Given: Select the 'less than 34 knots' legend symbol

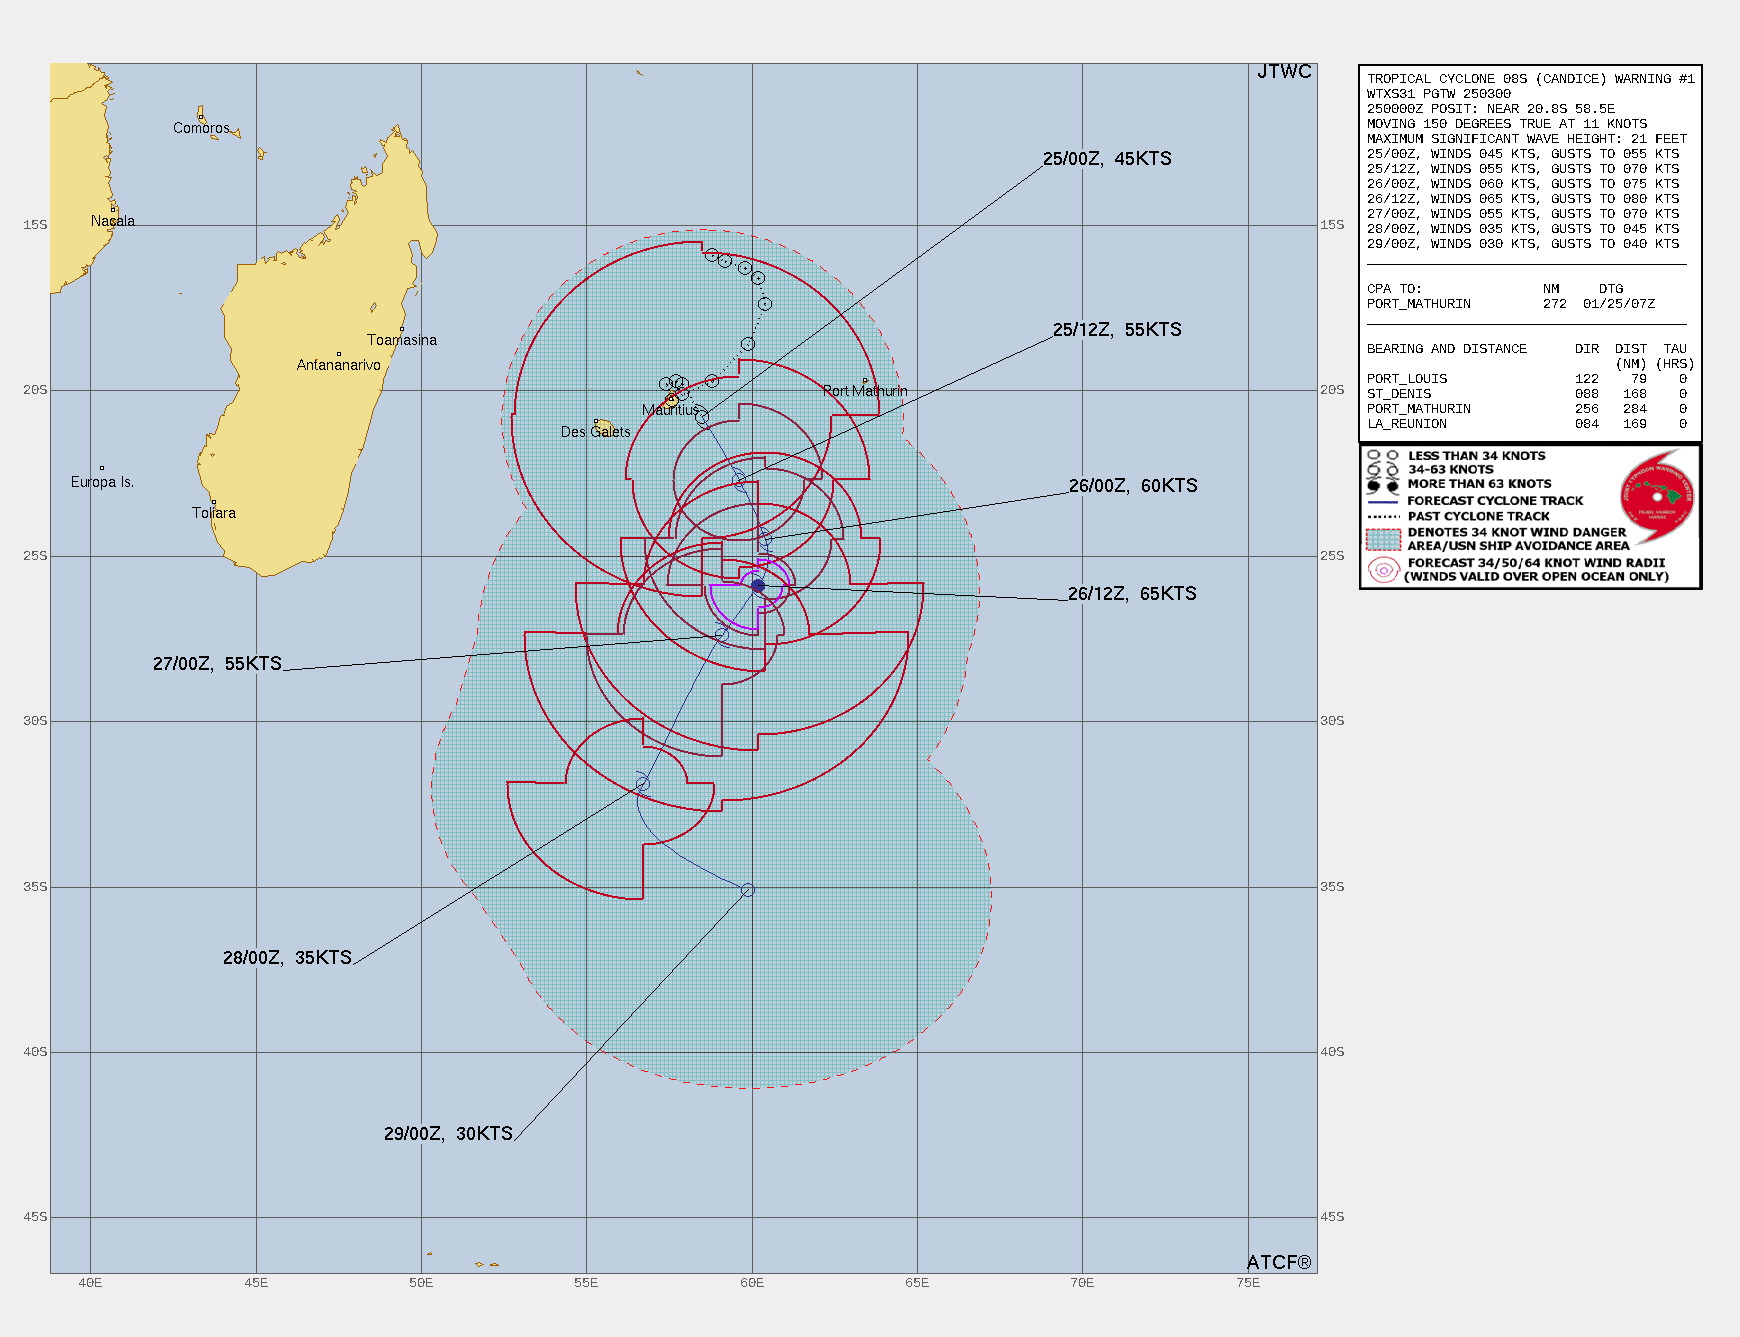Looking at the screenshot, I should click(1372, 455).
